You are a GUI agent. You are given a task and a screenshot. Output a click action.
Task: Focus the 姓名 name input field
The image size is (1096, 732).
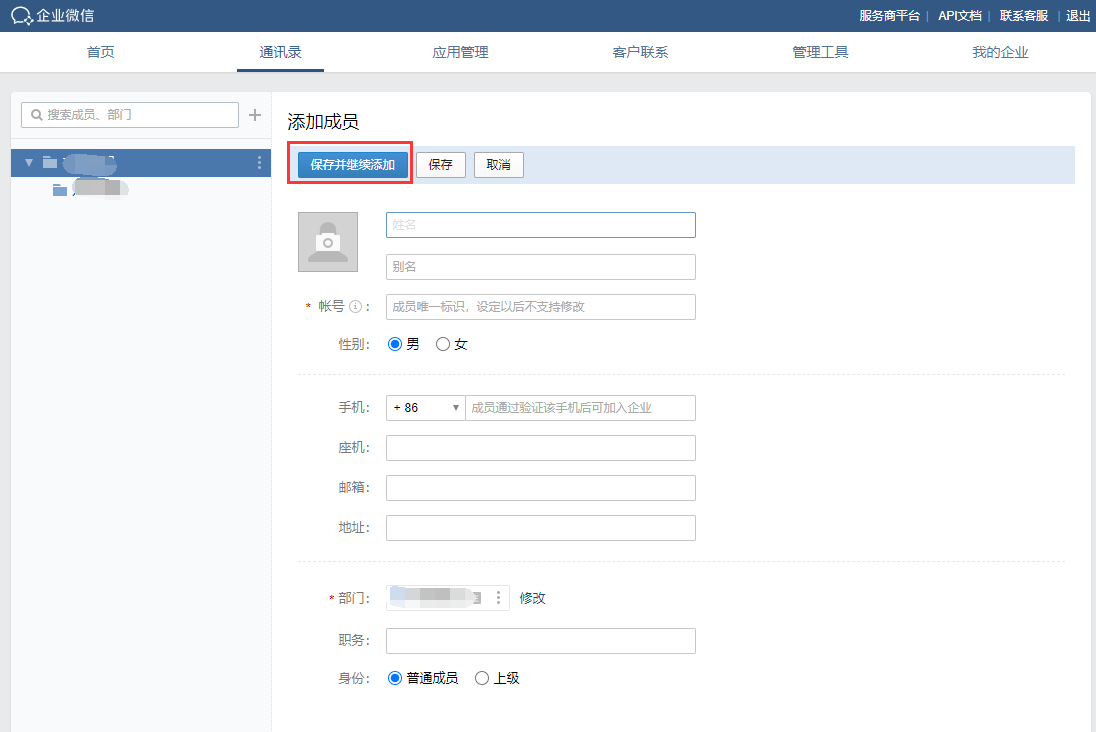[x=540, y=225]
